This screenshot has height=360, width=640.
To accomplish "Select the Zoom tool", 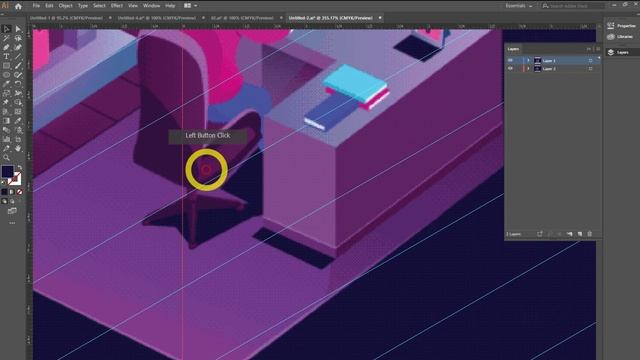I will (7, 158).
